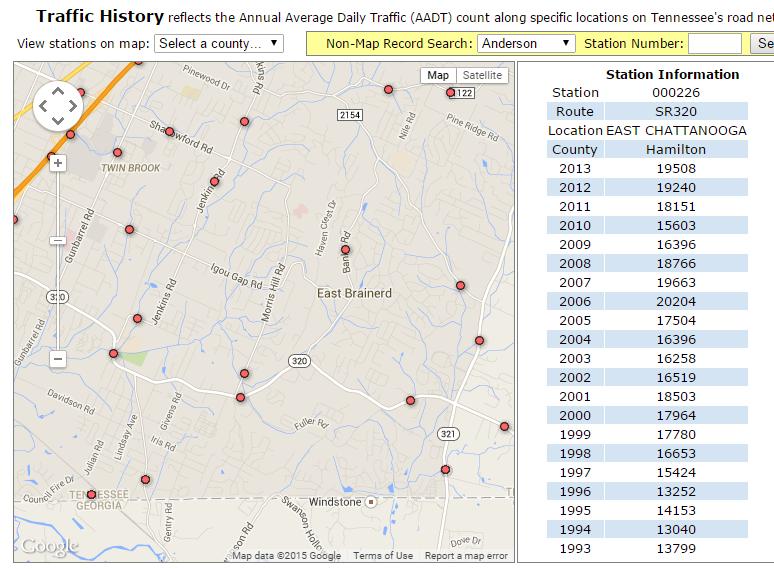The width and height of the screenshot is (774, 569).
Task: Open the Terms of Use link
Action: click(x=383, y=556)
